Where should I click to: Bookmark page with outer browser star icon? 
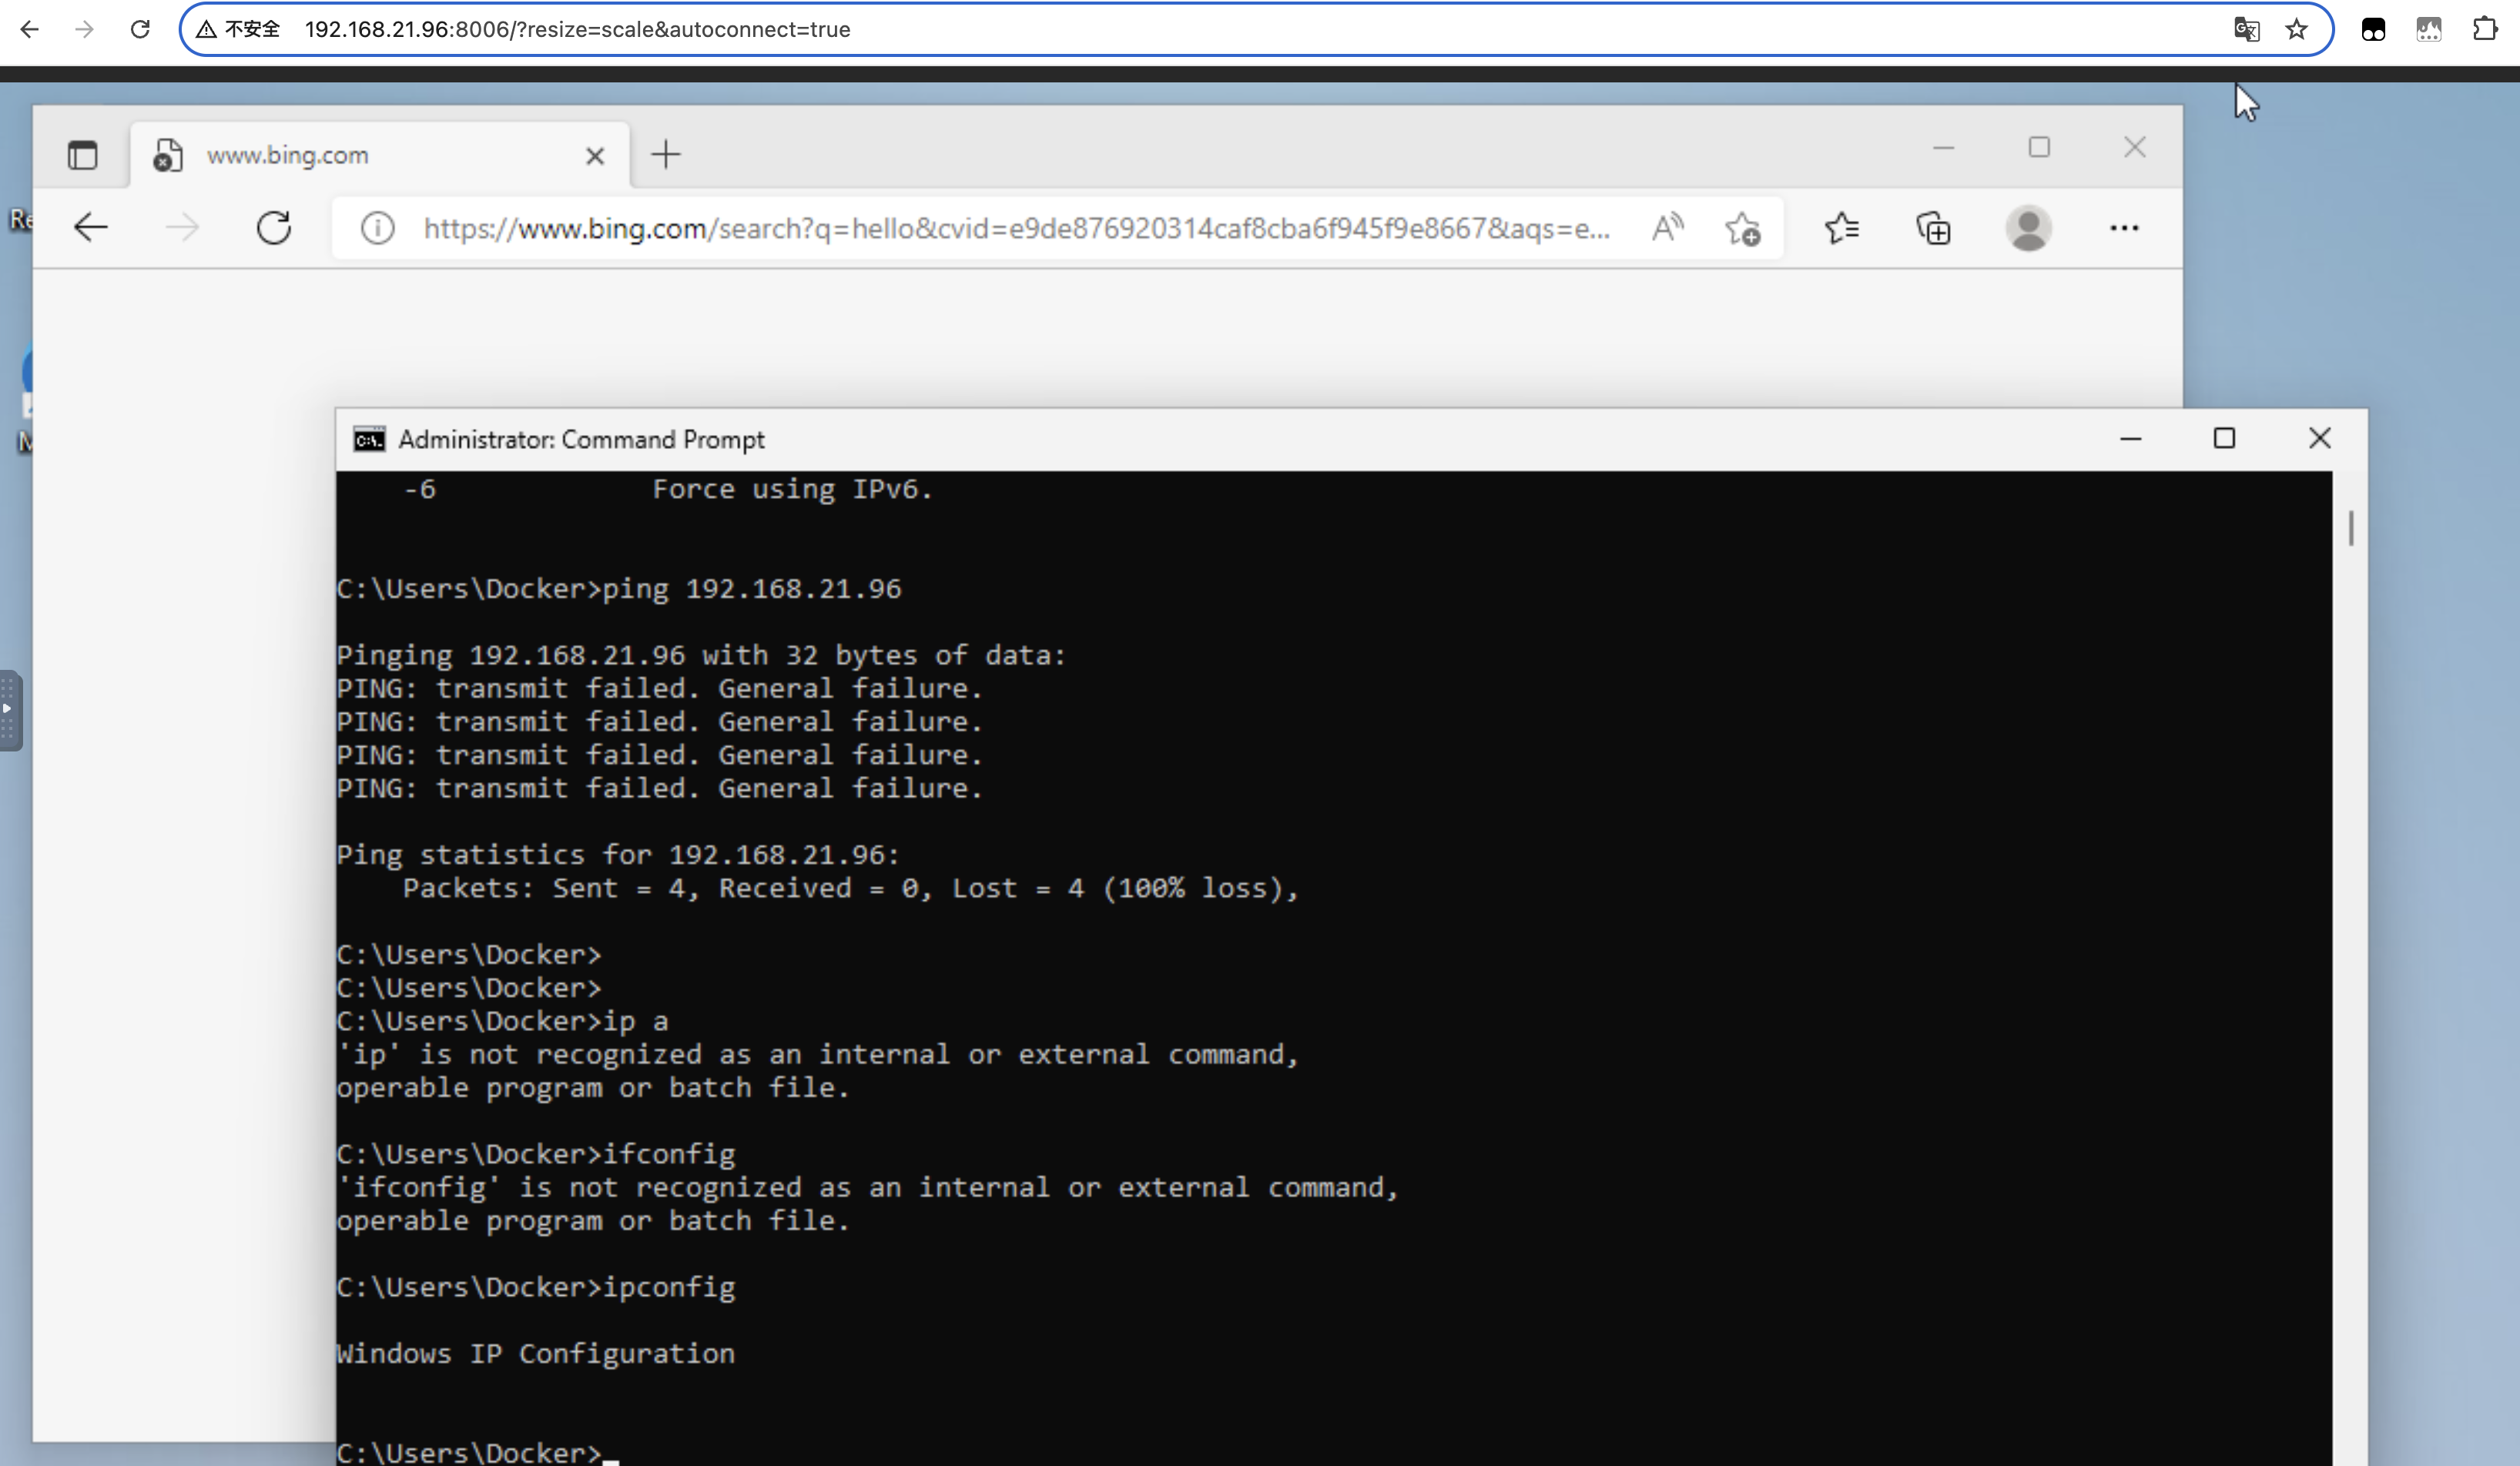coord(2297,30)
